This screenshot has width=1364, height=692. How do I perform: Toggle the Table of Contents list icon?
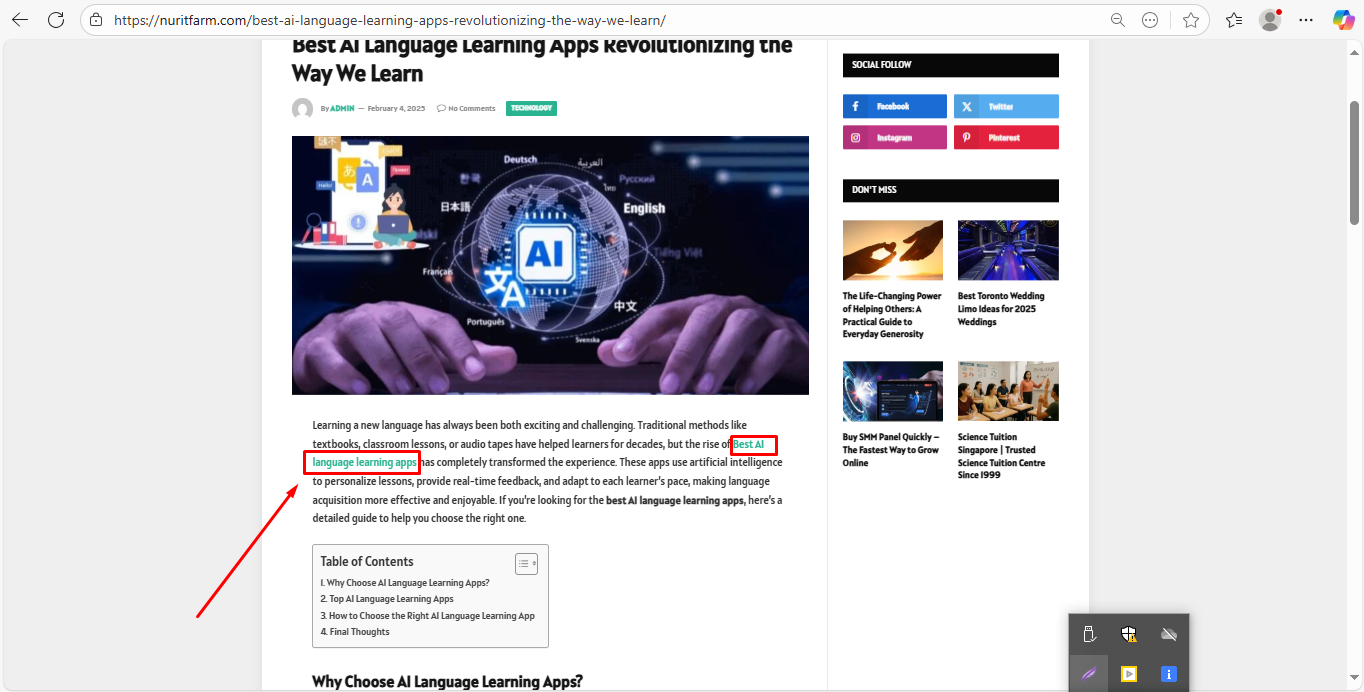tap(526, 564)
